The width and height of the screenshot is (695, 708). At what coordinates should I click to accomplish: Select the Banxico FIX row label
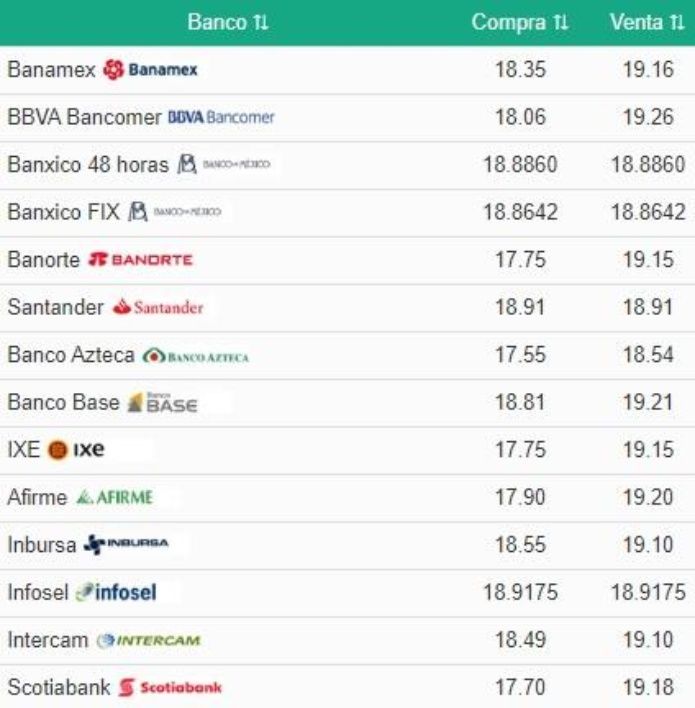tap(64, 212)
